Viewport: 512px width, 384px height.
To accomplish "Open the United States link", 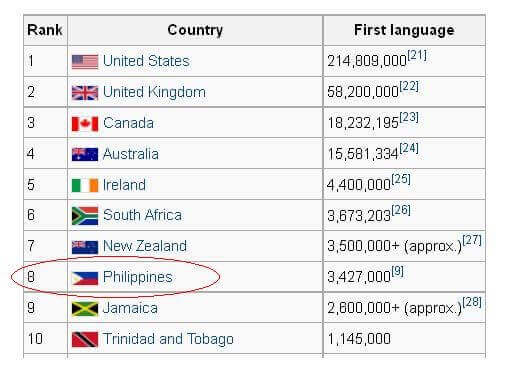I will coord(146,61).
